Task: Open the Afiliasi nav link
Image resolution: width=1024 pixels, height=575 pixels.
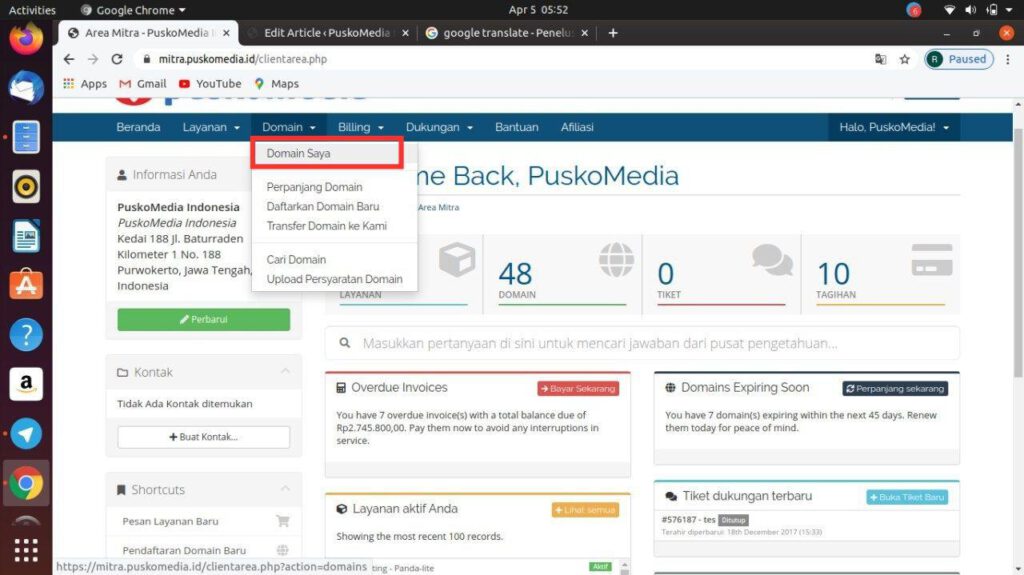Action: (x=577, y=127)
